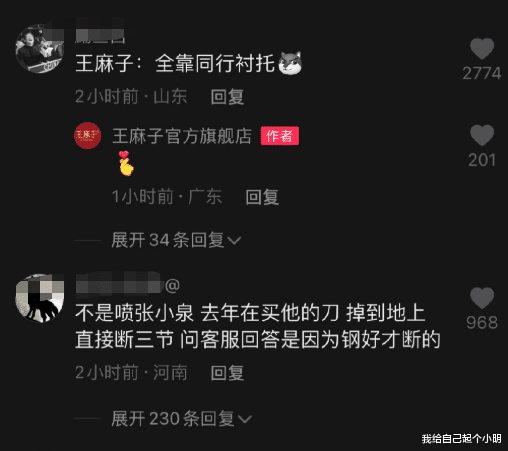Like the 王麻子官方旗舰店 author reply
This screenshot has height=451, width=508.
(x=482, y=135)
